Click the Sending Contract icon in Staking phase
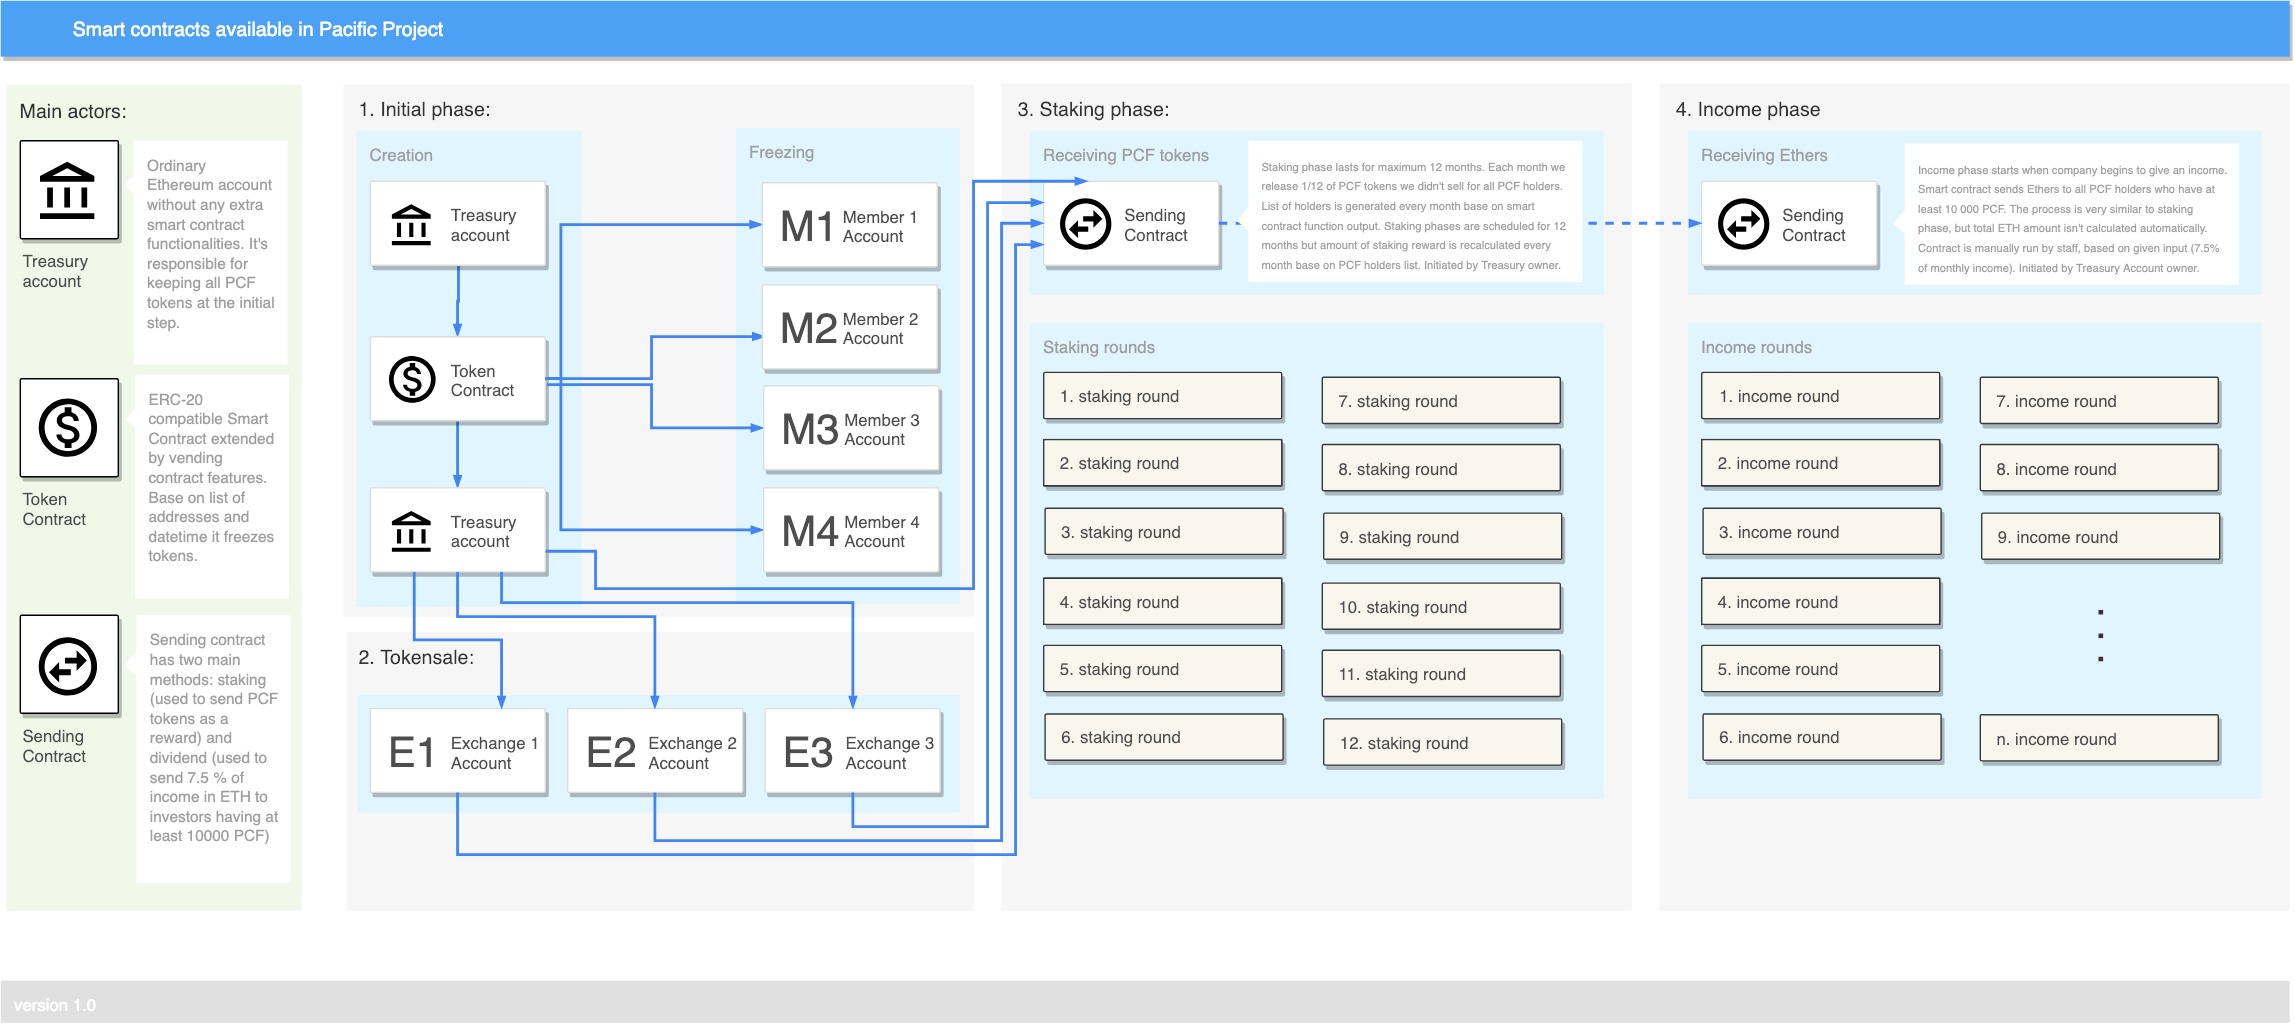Image resolution: width=2295 pixels, height=1024 pixels. (1085, 224)
